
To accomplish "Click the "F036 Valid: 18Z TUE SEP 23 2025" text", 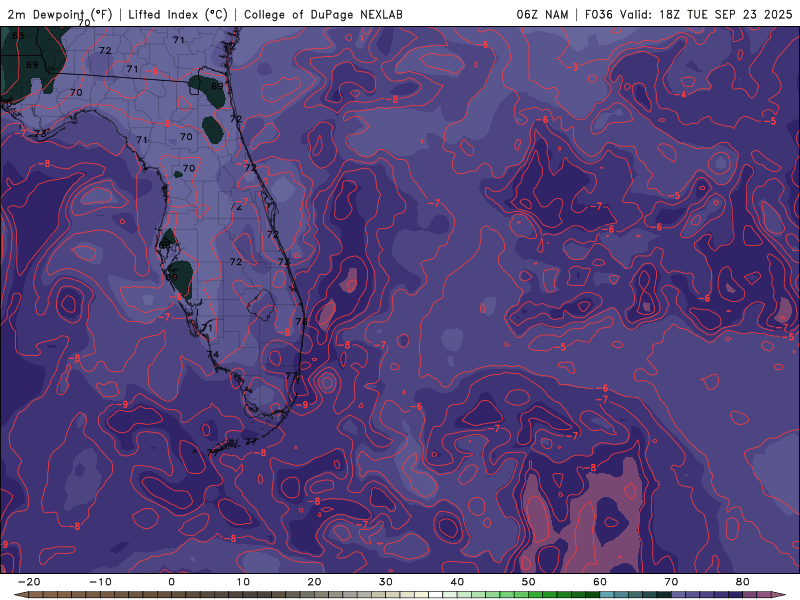I will 688,14.
